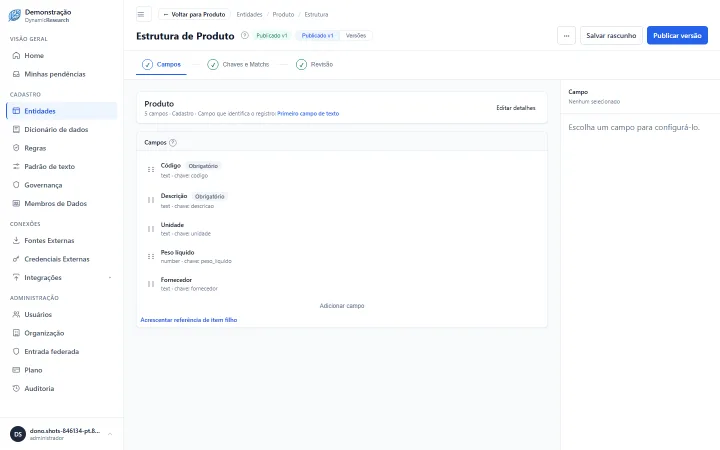Image resolution: width=720 pixels, height=450 pixels.
Task: Click Voltar para Produto button
Action: pos(194,14)
